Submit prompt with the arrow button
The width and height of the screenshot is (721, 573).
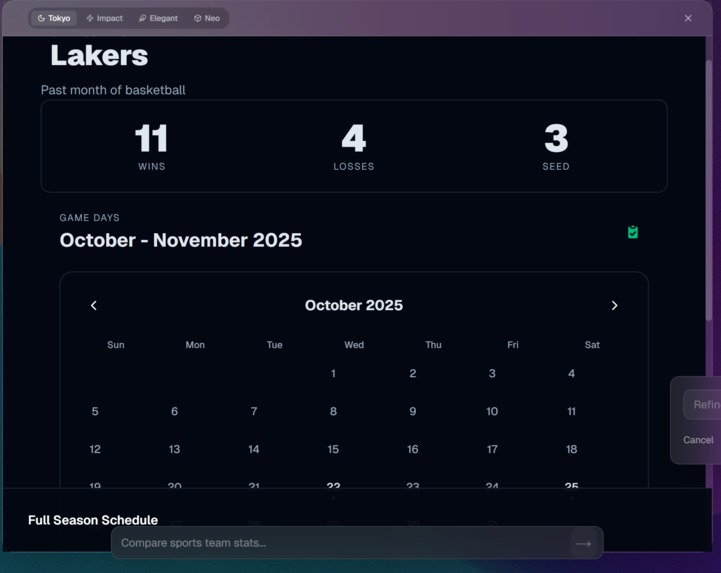(x=584, y=544)
